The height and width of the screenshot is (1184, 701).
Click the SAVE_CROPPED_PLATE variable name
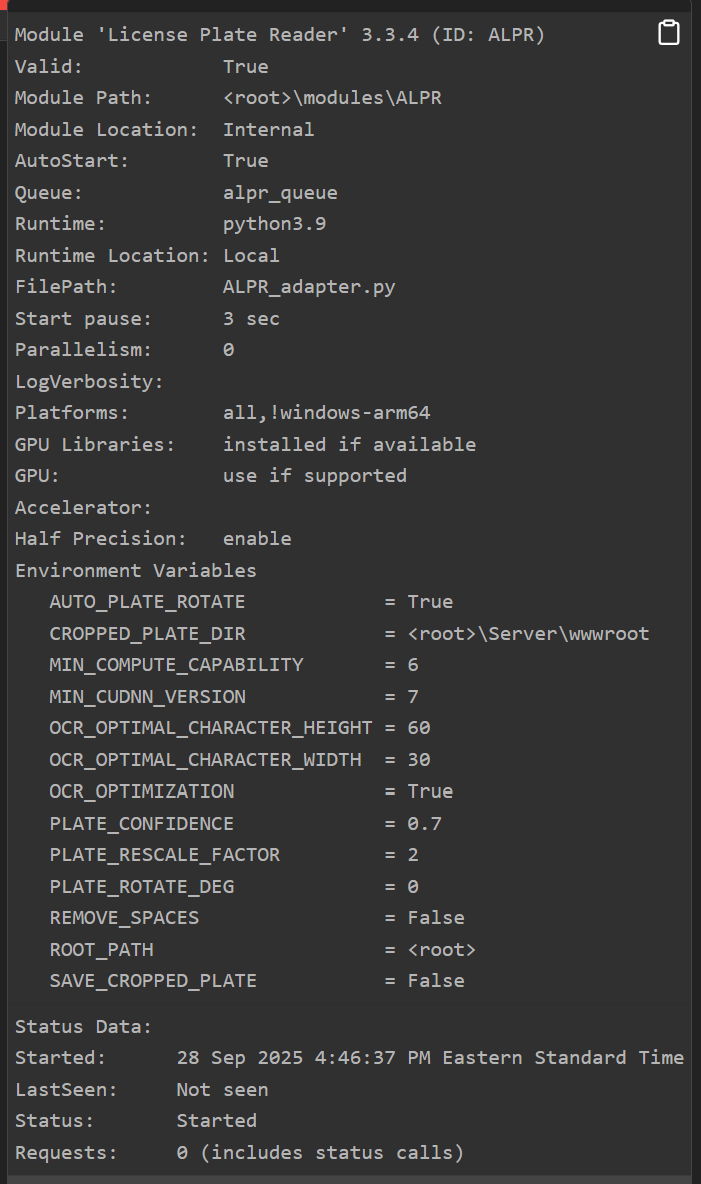point(153,981)
